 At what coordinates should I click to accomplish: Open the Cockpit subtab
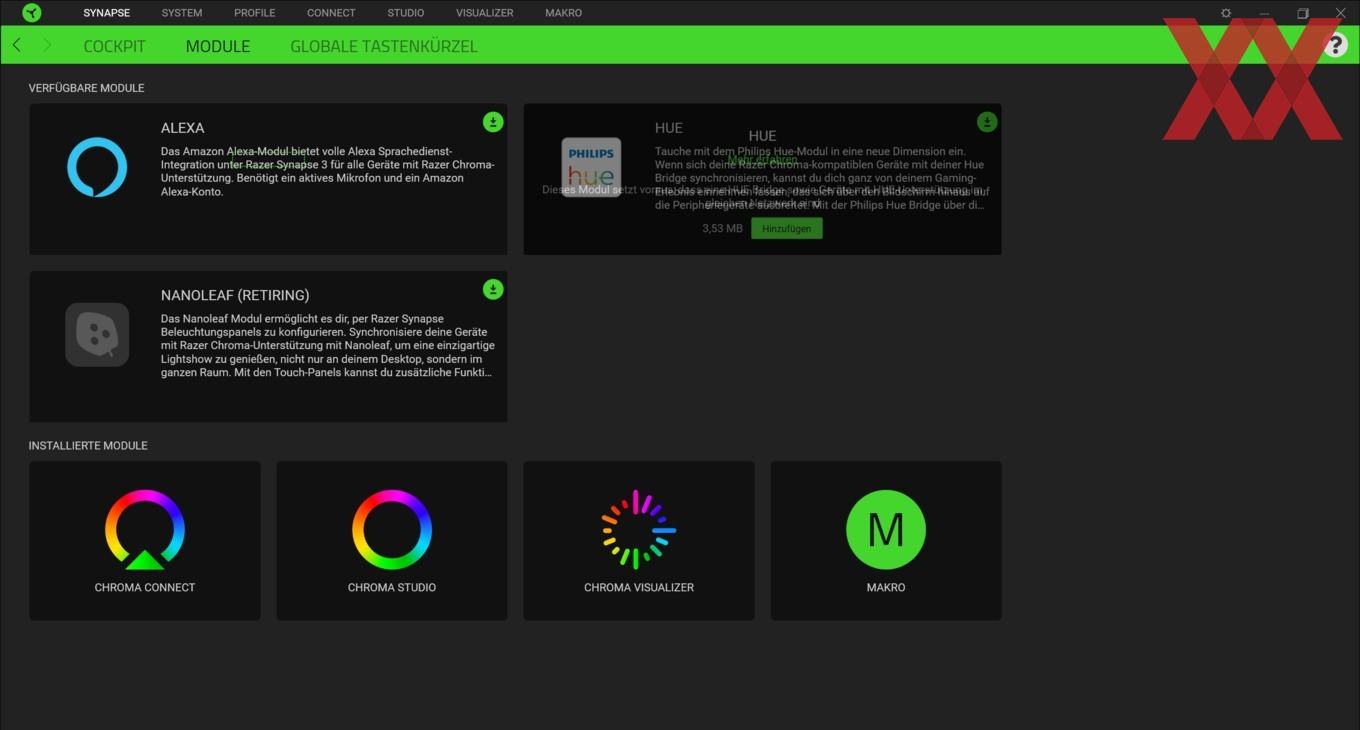114,46
